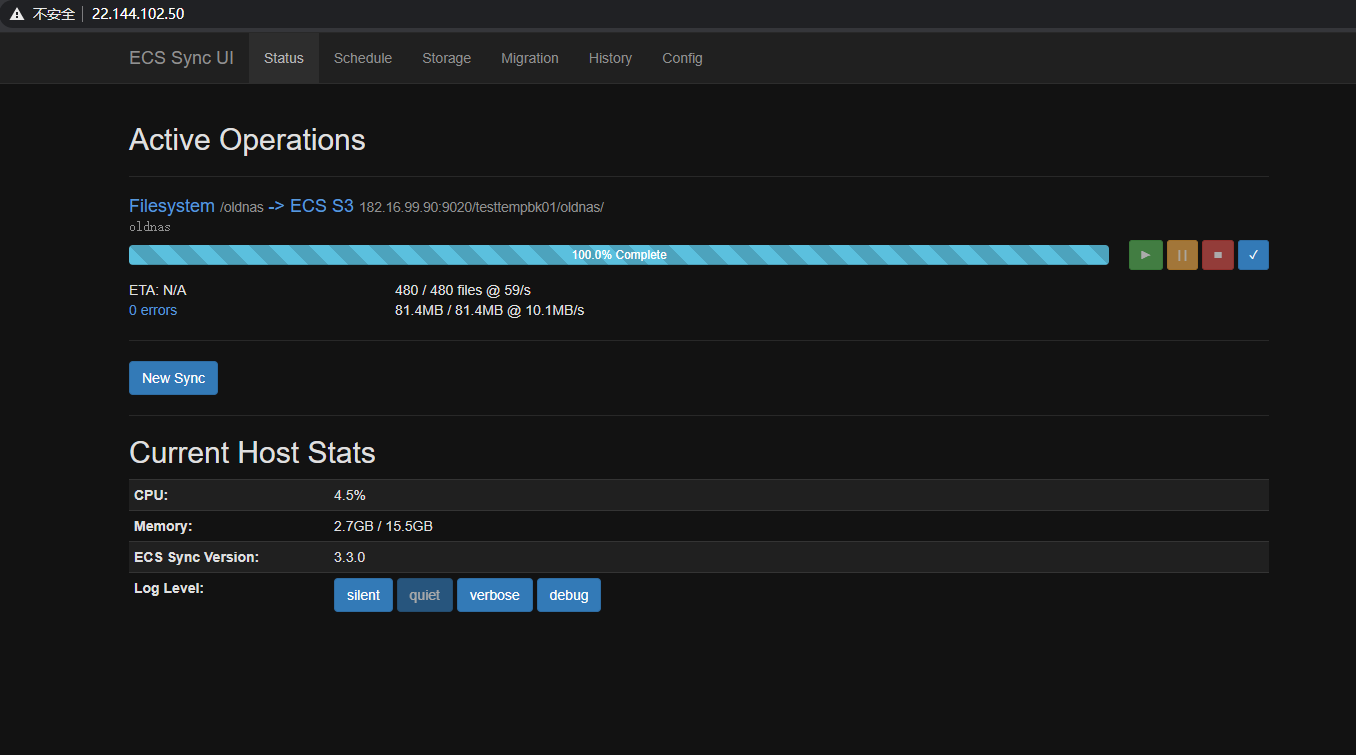
Task: Click the target path 182.16.99.90:9020 text
Action: (482, 207)
